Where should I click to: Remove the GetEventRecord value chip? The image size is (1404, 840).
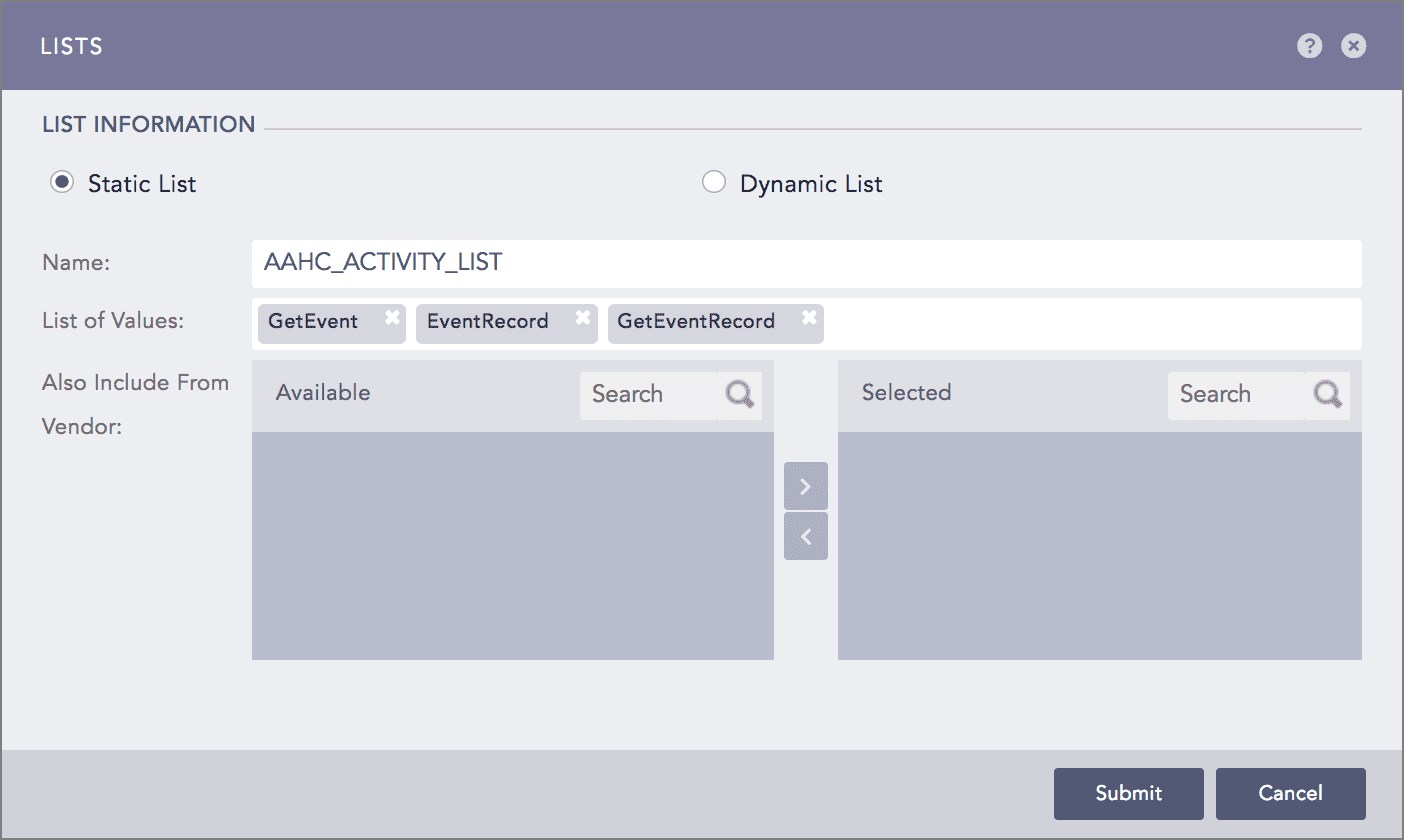[x=809, y=317]
